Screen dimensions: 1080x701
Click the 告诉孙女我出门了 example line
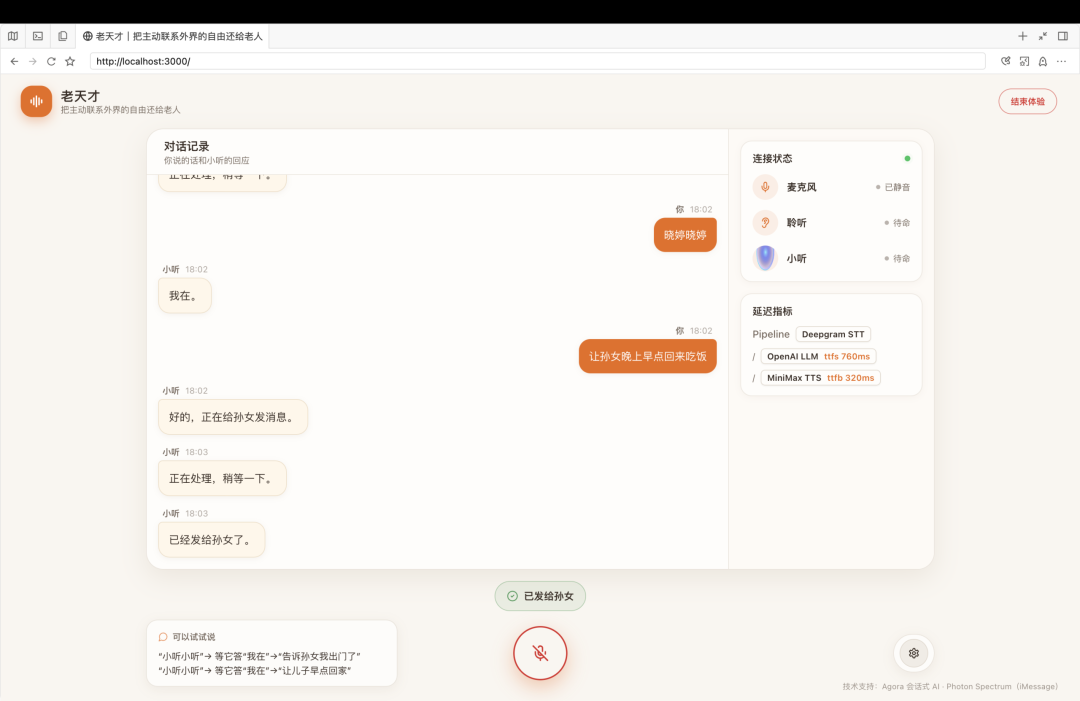point(259,656)
